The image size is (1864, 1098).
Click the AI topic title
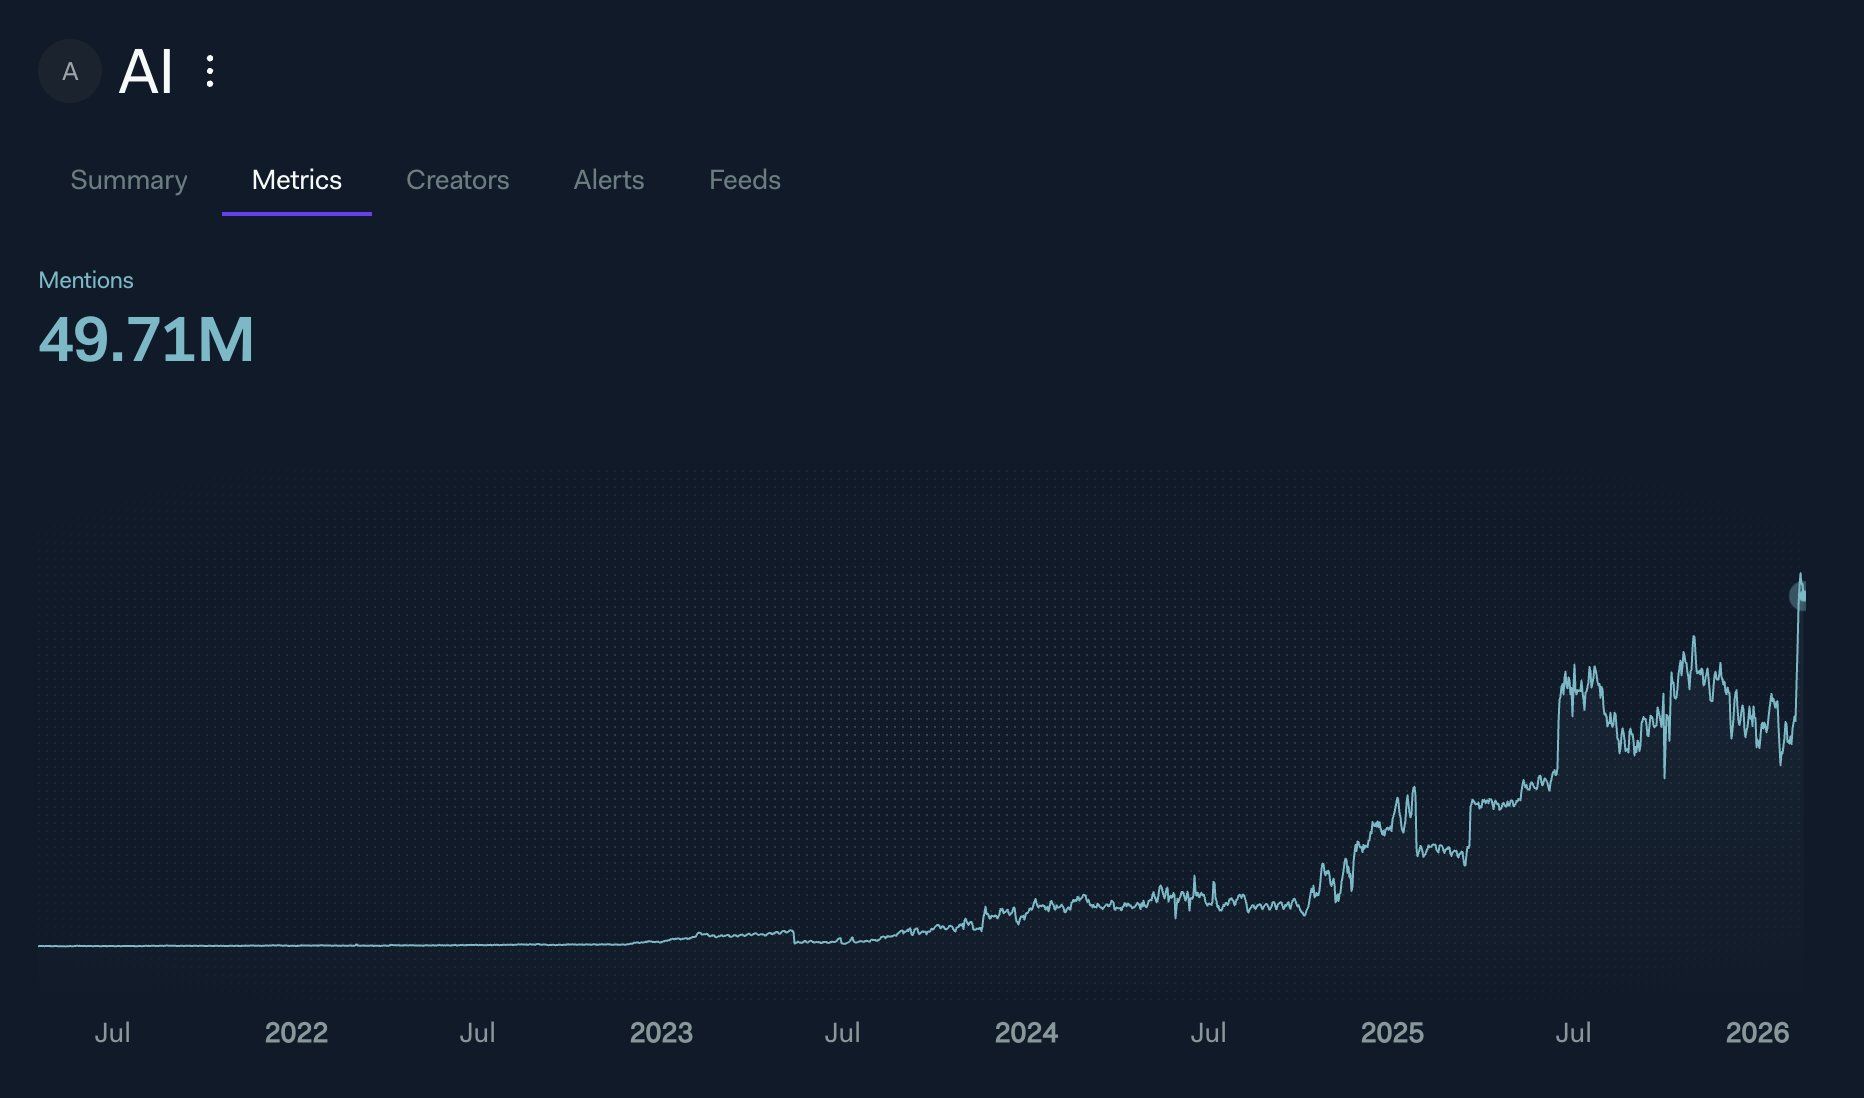click(x=146, y=72)
